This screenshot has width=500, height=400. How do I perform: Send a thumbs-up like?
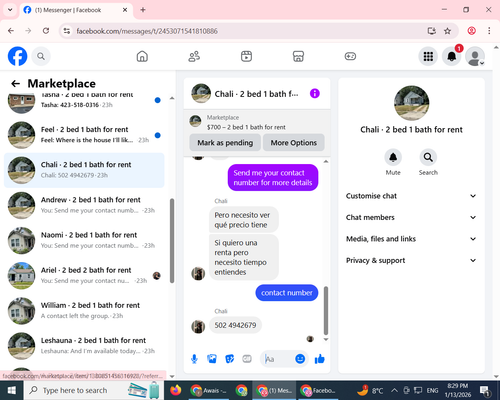[319, 359]
